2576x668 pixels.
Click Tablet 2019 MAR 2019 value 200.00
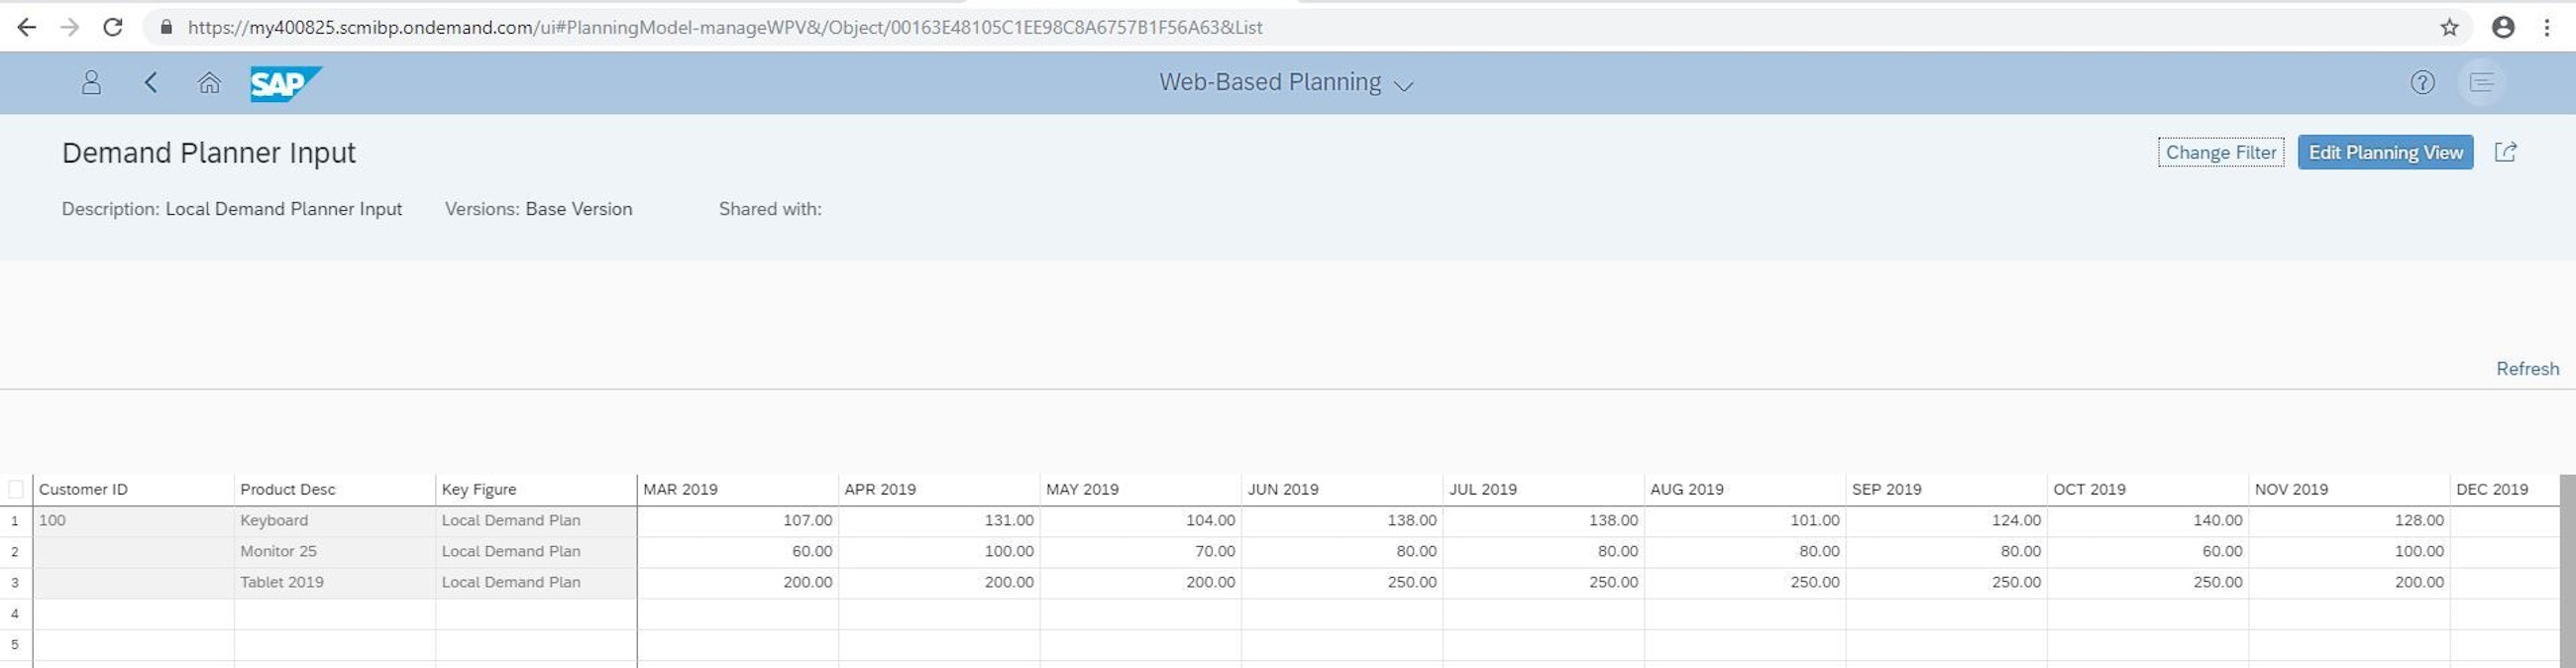(x=738, y=582)
